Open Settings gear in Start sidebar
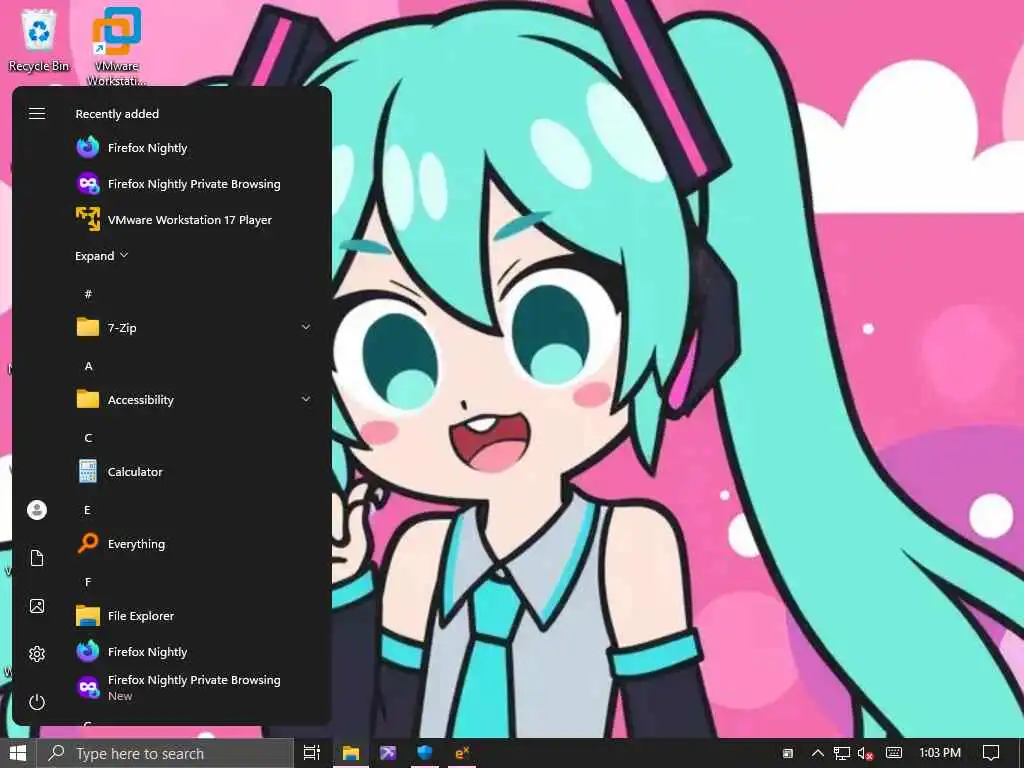This screenshot has height=768, width=1024. (37, 654)
